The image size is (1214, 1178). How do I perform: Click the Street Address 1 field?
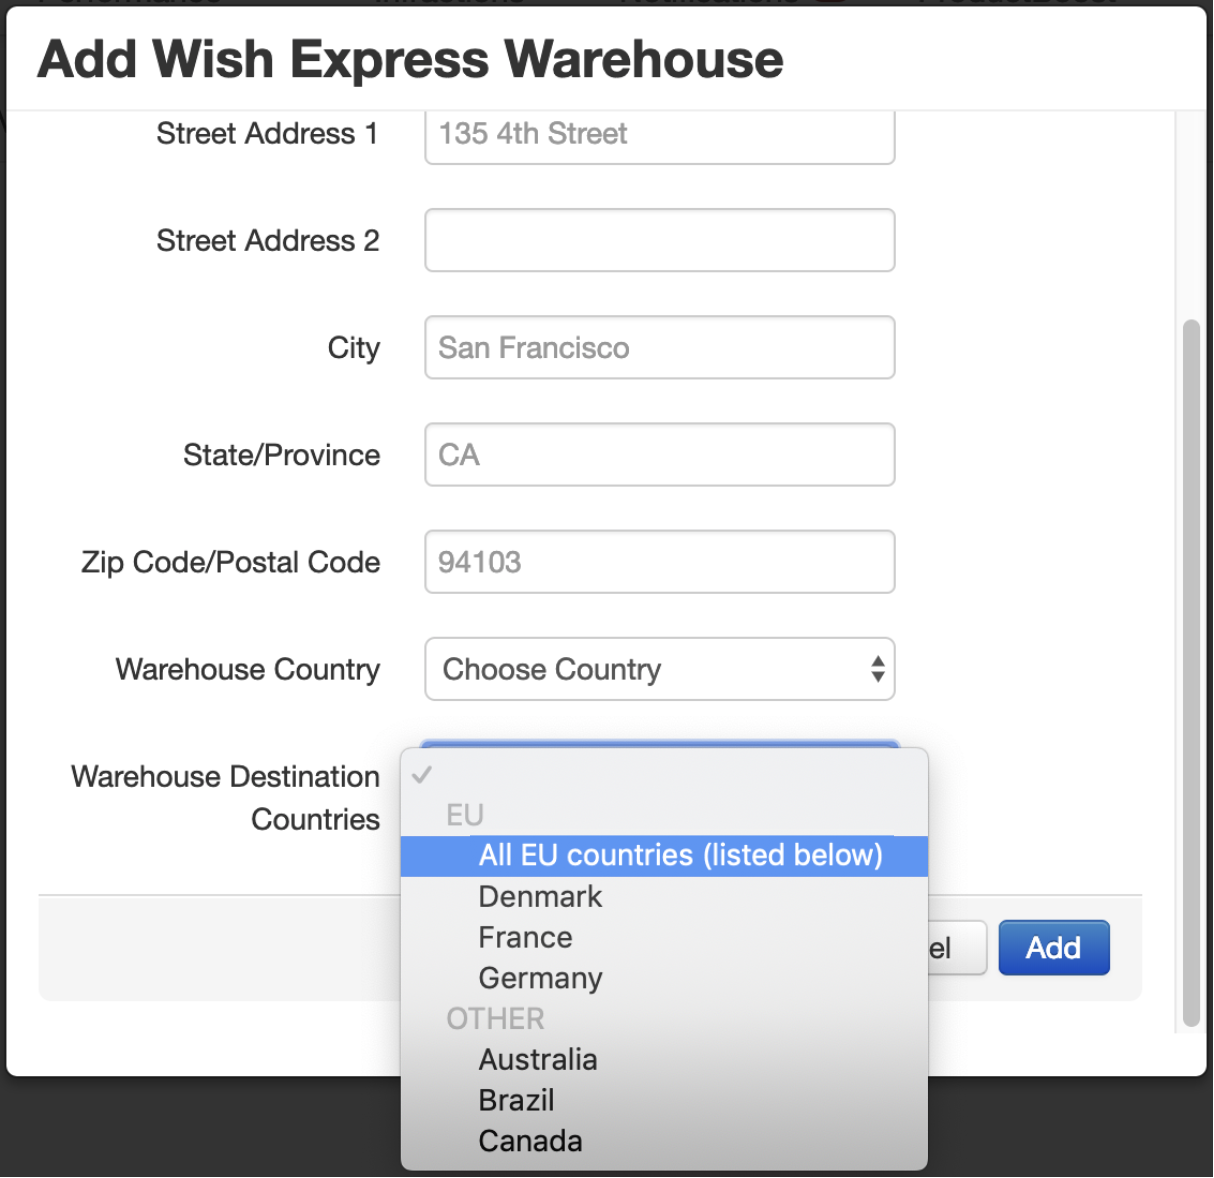click(659, 135)
